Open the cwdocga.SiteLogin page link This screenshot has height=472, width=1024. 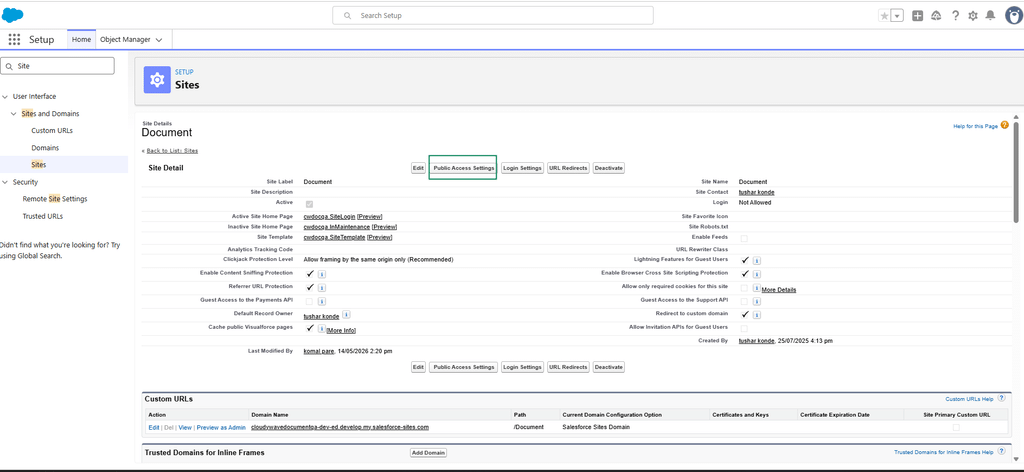tap(329, 216)
